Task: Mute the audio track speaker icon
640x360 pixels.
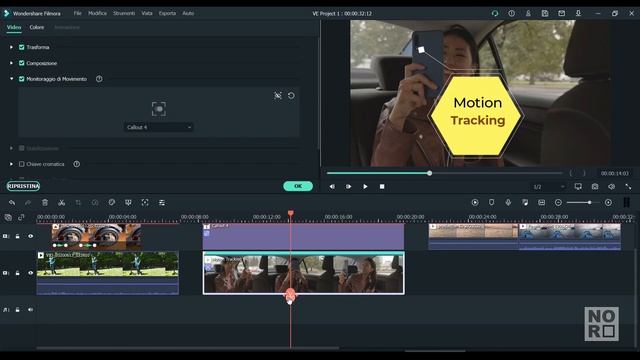Action: [31, 310]
